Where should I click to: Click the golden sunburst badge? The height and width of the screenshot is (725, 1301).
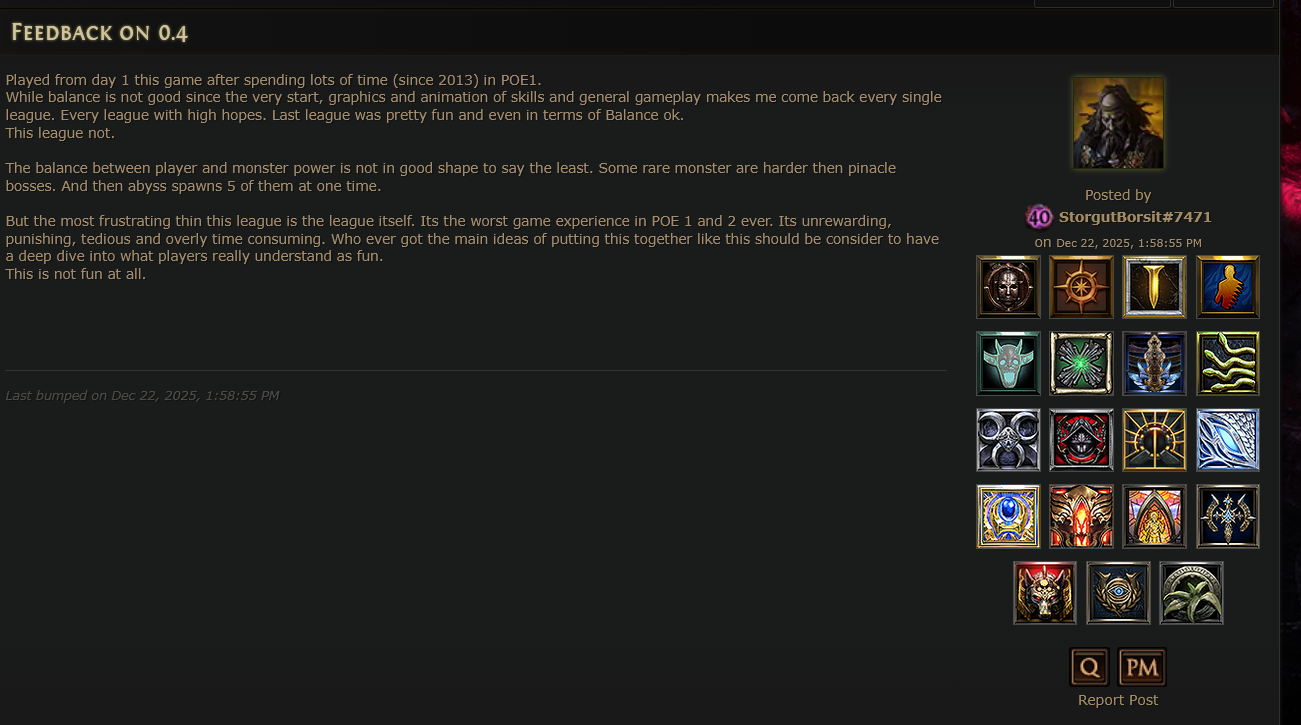click(x=1154, y=440)
